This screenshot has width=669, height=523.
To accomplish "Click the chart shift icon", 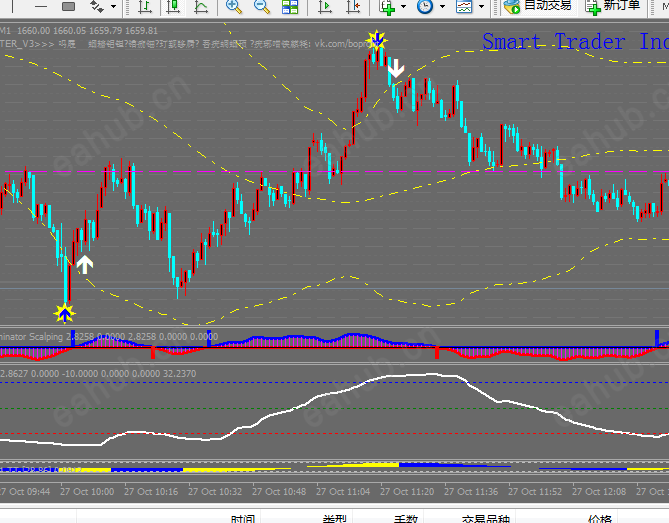I will point(354,6).
